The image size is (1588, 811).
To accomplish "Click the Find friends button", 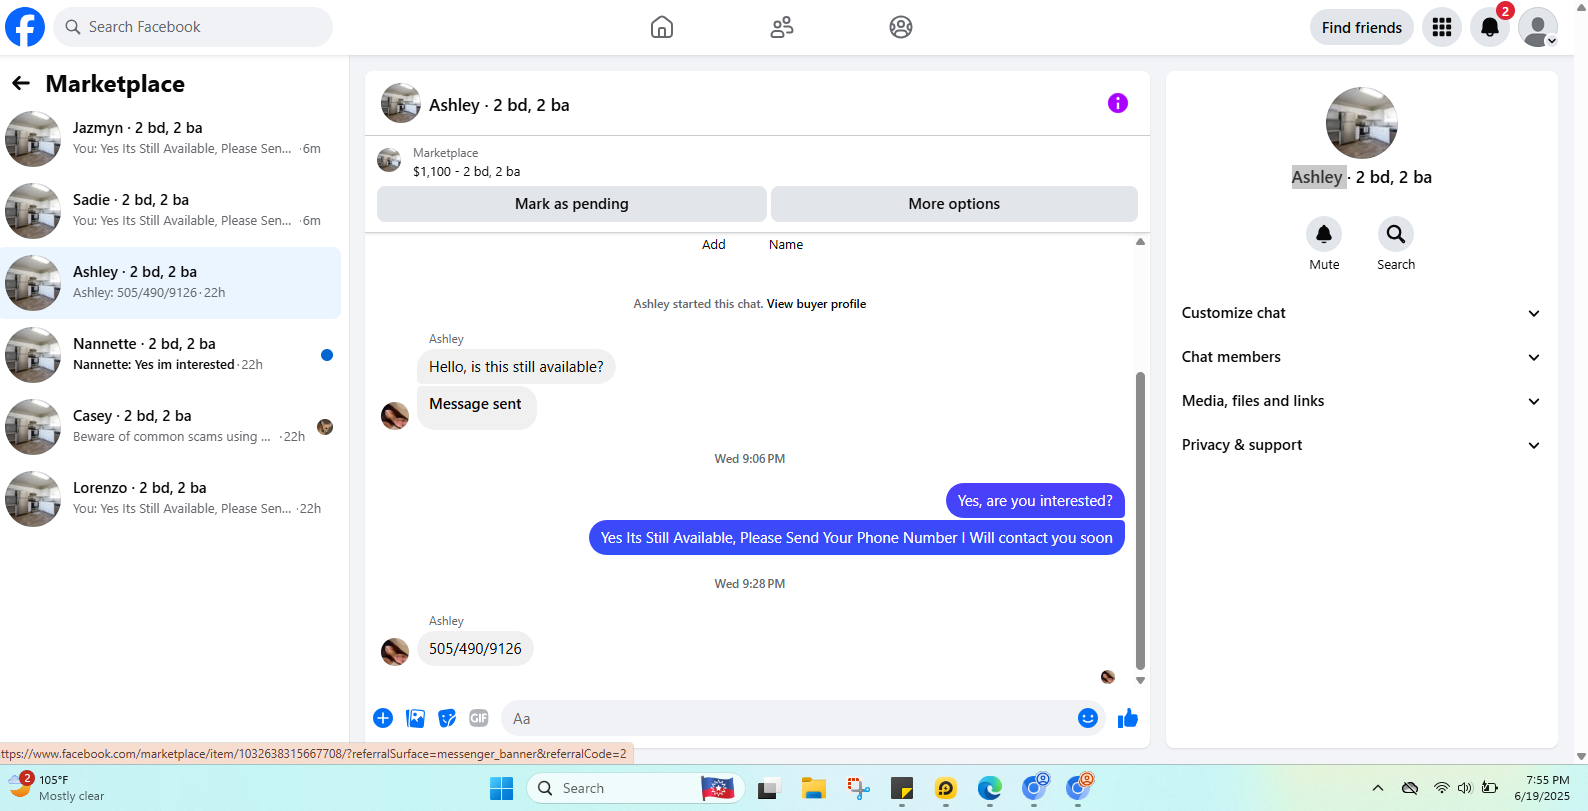I will click(x=1362, y=27).
